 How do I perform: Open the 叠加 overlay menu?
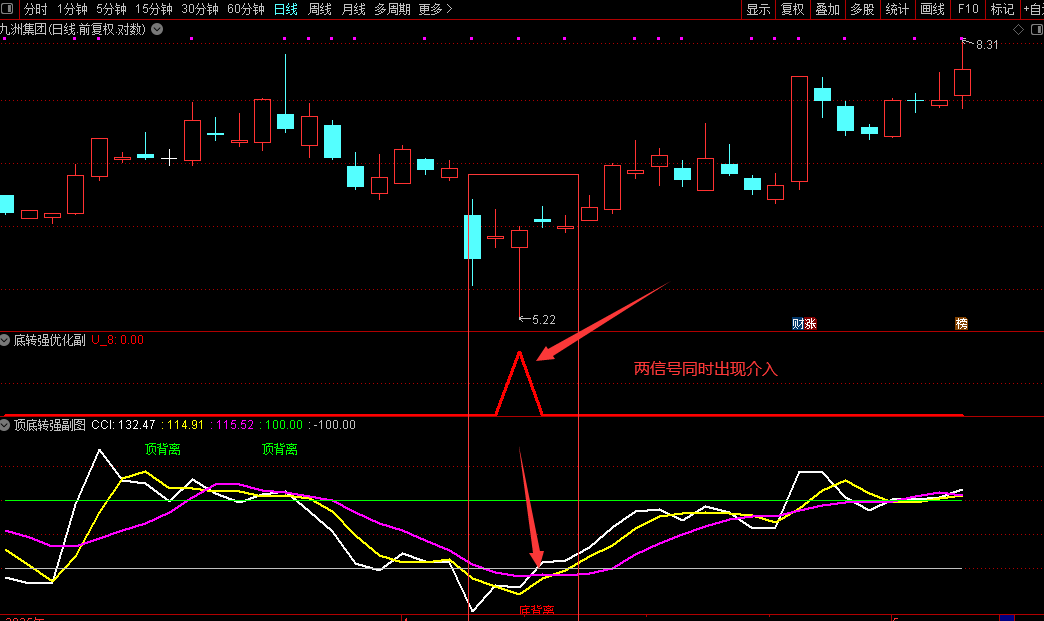tap(828, 9)
